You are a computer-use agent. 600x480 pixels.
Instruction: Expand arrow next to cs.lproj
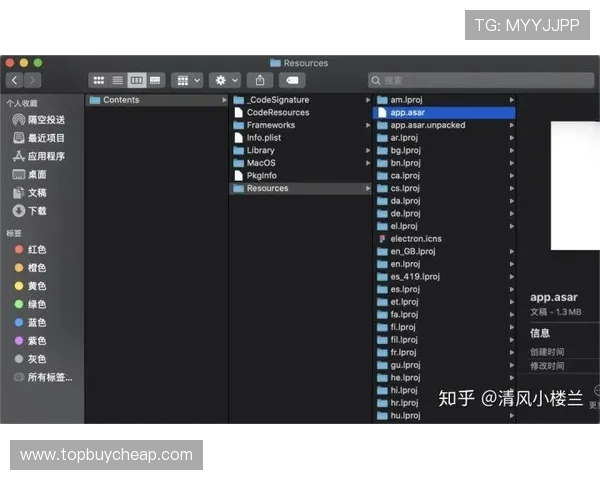(512, 188)
